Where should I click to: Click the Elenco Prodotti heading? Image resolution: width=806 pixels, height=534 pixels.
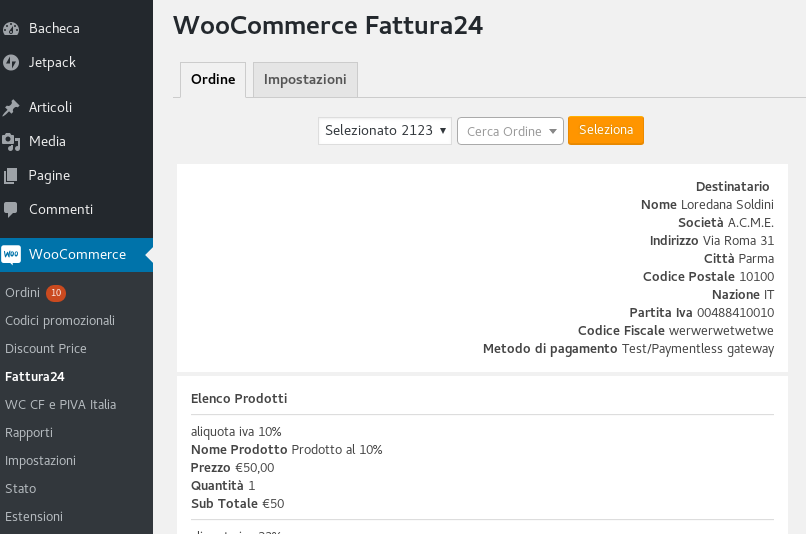pyautogui.click(x=239, y=398)
